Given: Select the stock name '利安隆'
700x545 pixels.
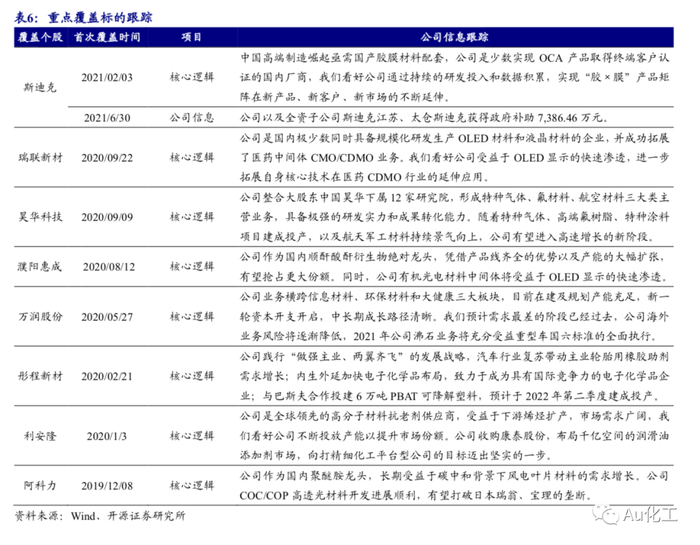Looking at the screenshot, I should pyautogui.click(x=40, y=436).
